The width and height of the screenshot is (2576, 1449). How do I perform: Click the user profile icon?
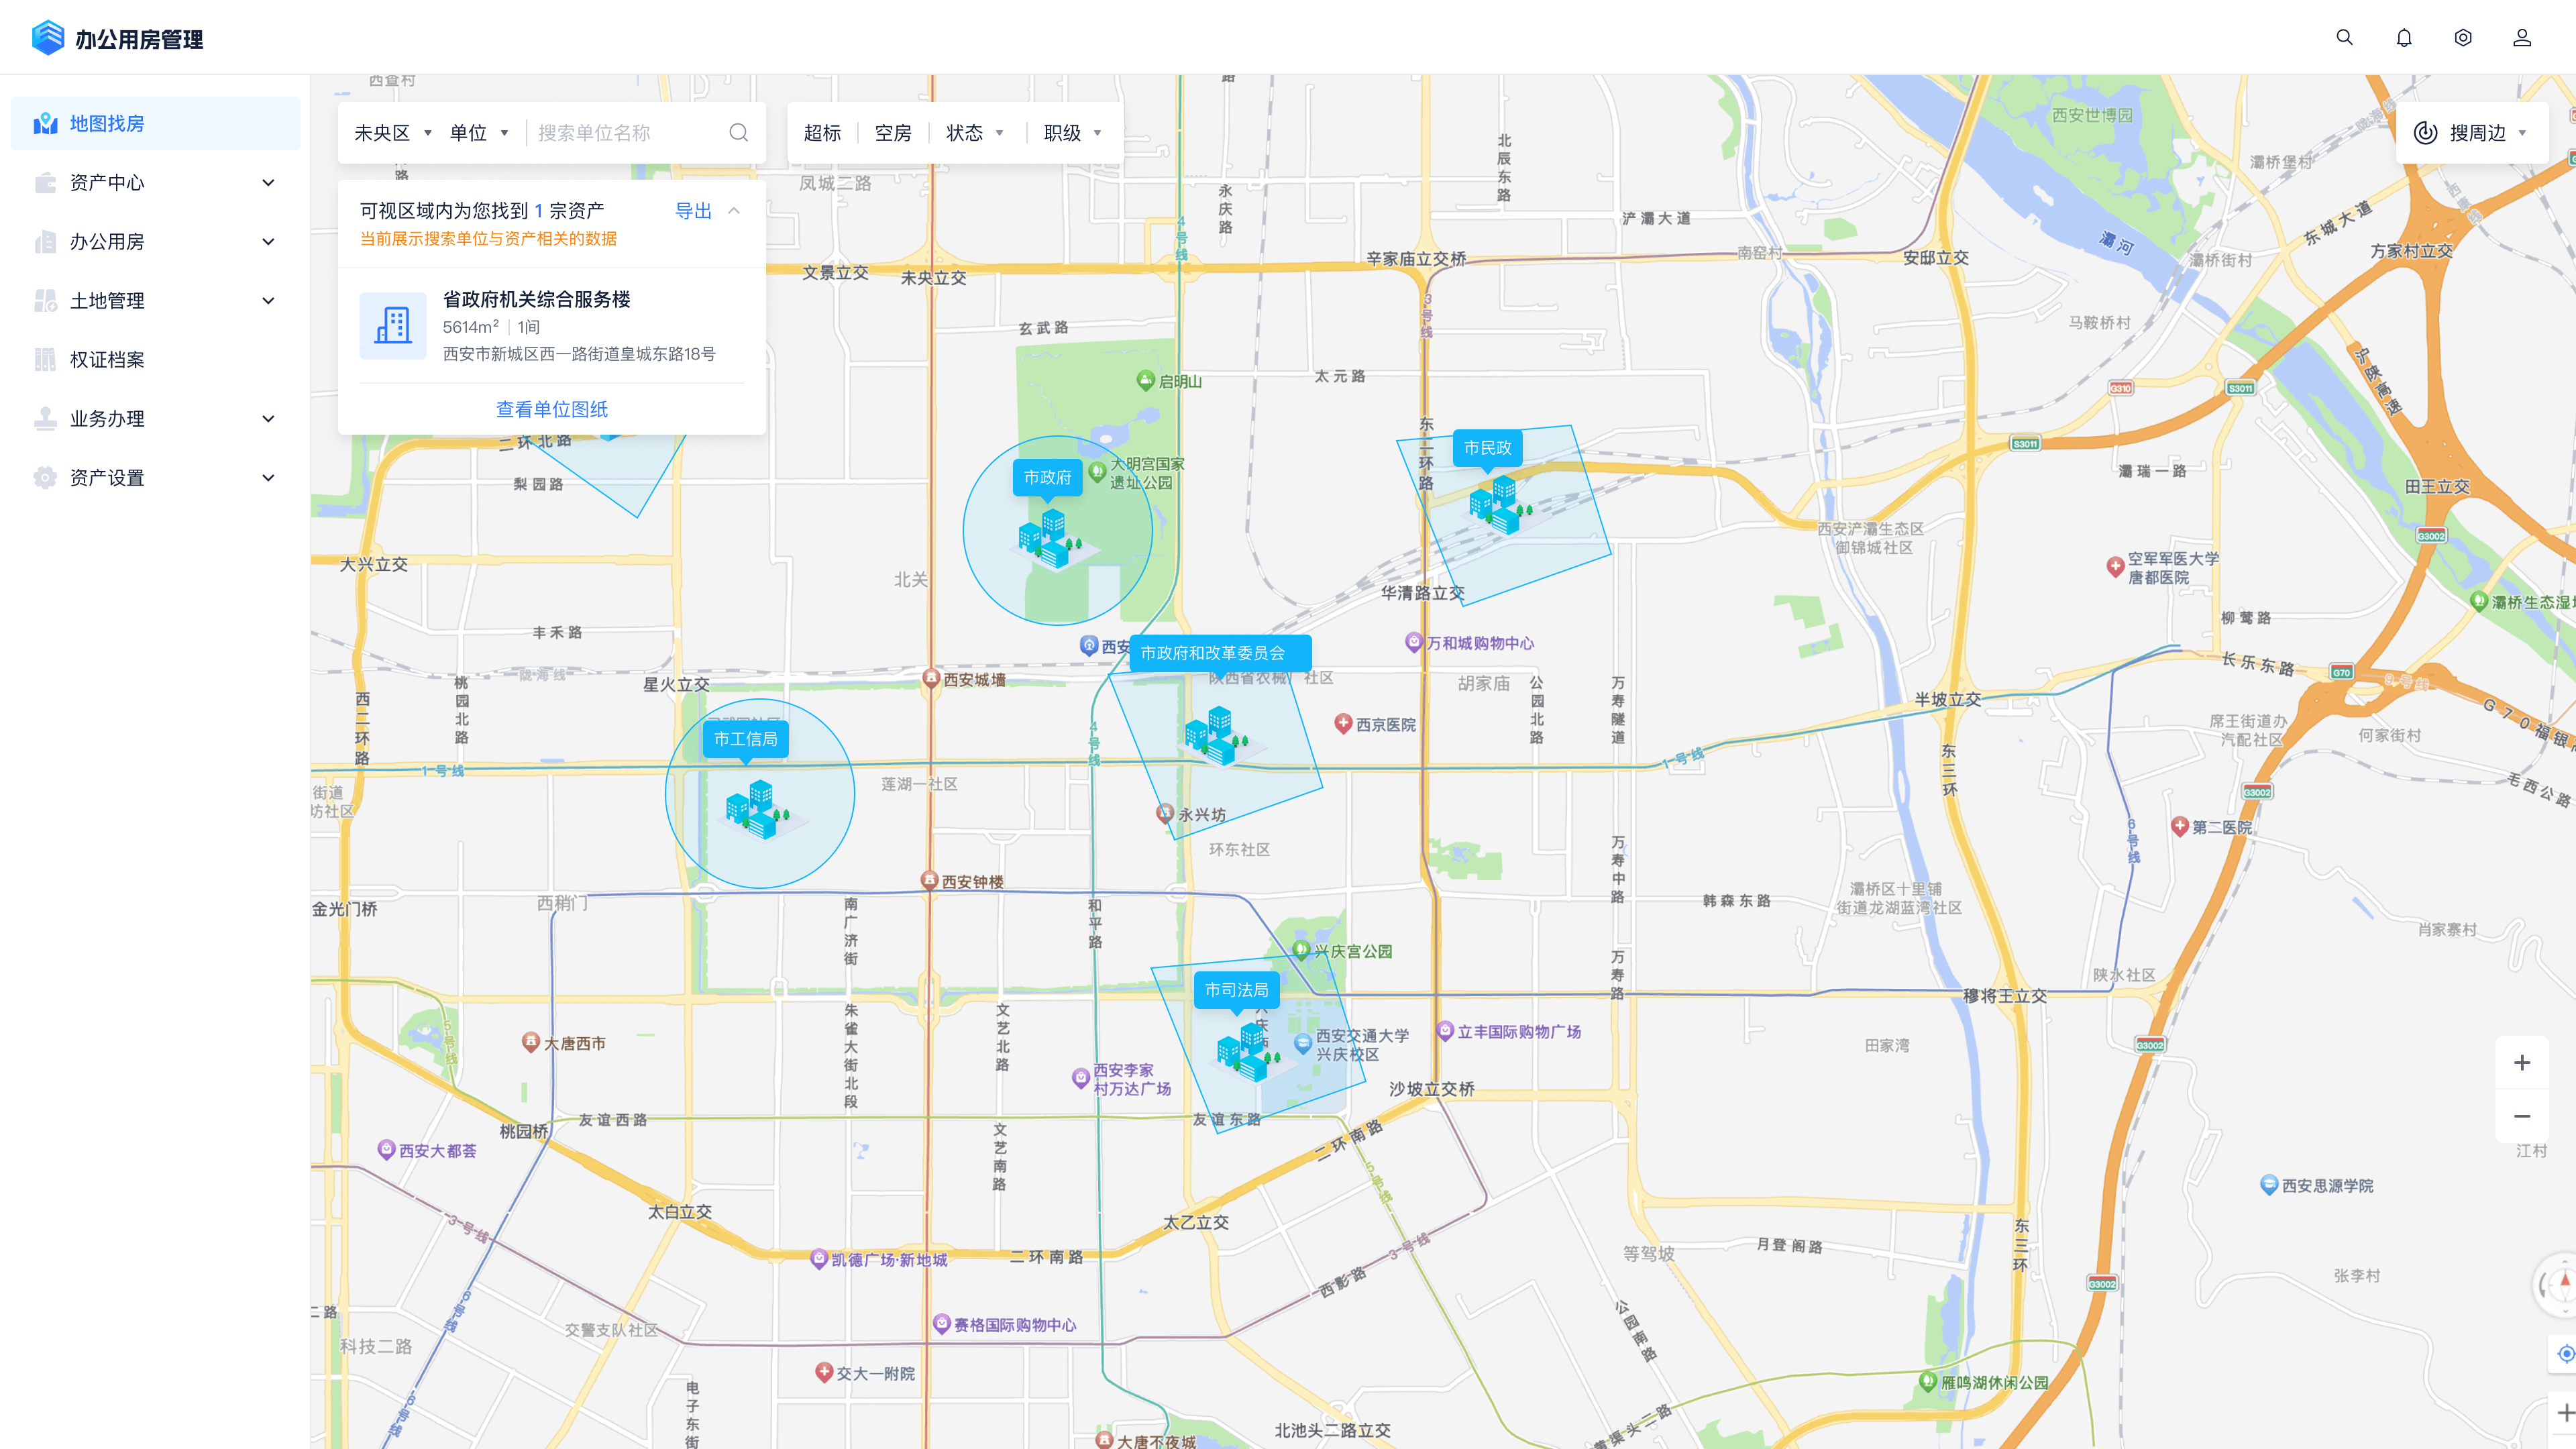click(2522, 38)
